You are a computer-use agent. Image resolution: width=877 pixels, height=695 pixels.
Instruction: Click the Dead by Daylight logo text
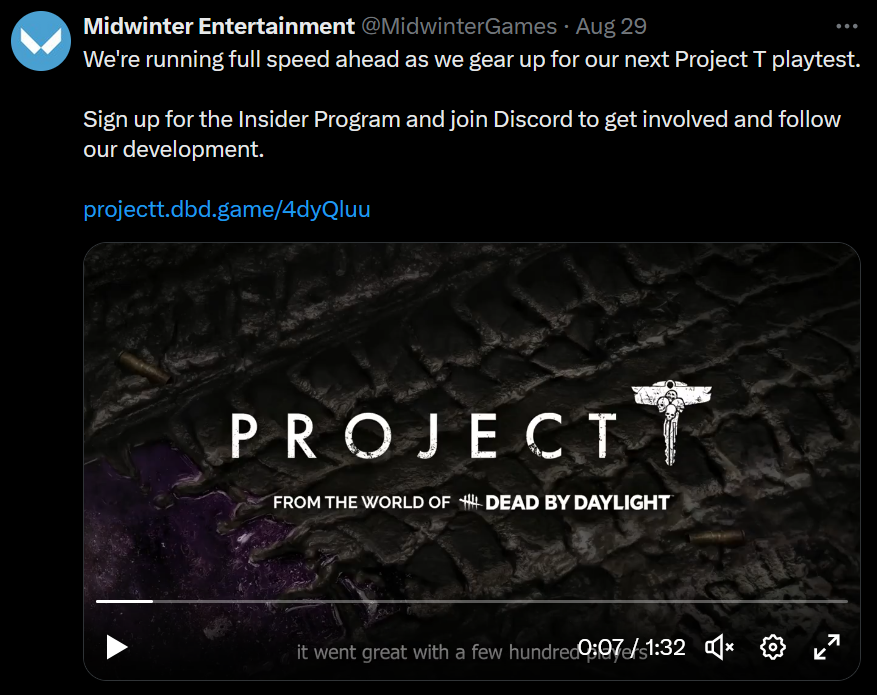tap(577, 503)
